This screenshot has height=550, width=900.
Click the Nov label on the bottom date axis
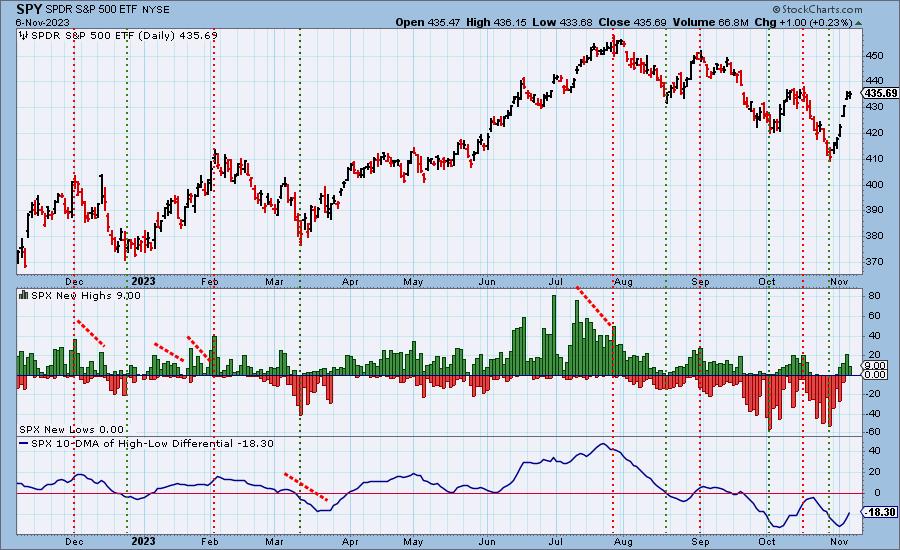pos(839,542)
